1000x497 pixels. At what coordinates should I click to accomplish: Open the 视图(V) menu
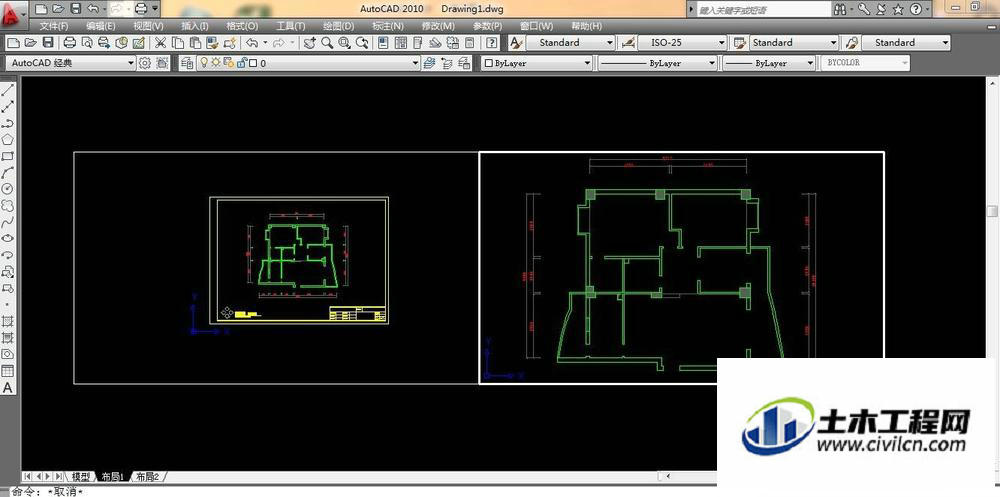149,26
